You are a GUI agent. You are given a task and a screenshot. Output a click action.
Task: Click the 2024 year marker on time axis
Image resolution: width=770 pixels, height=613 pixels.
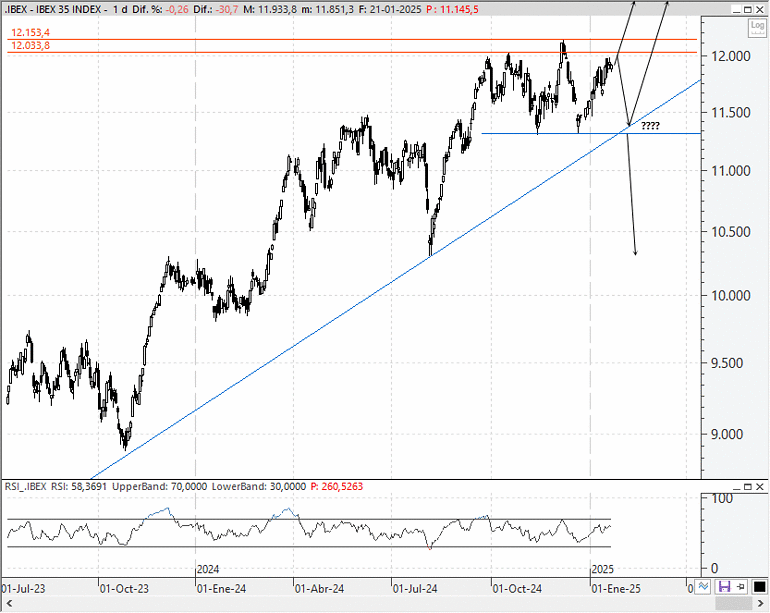click(x=208, y=570)
